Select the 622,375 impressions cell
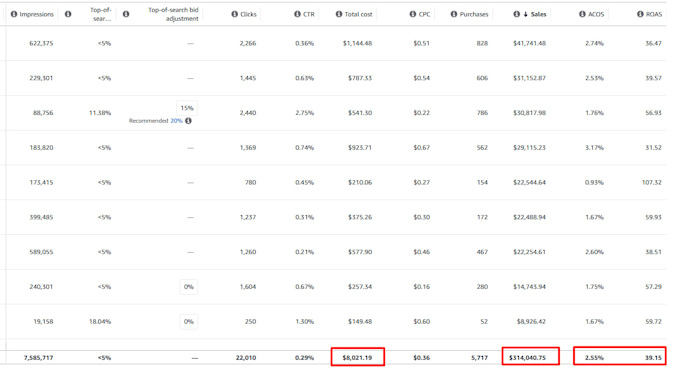 coord(41,43)
